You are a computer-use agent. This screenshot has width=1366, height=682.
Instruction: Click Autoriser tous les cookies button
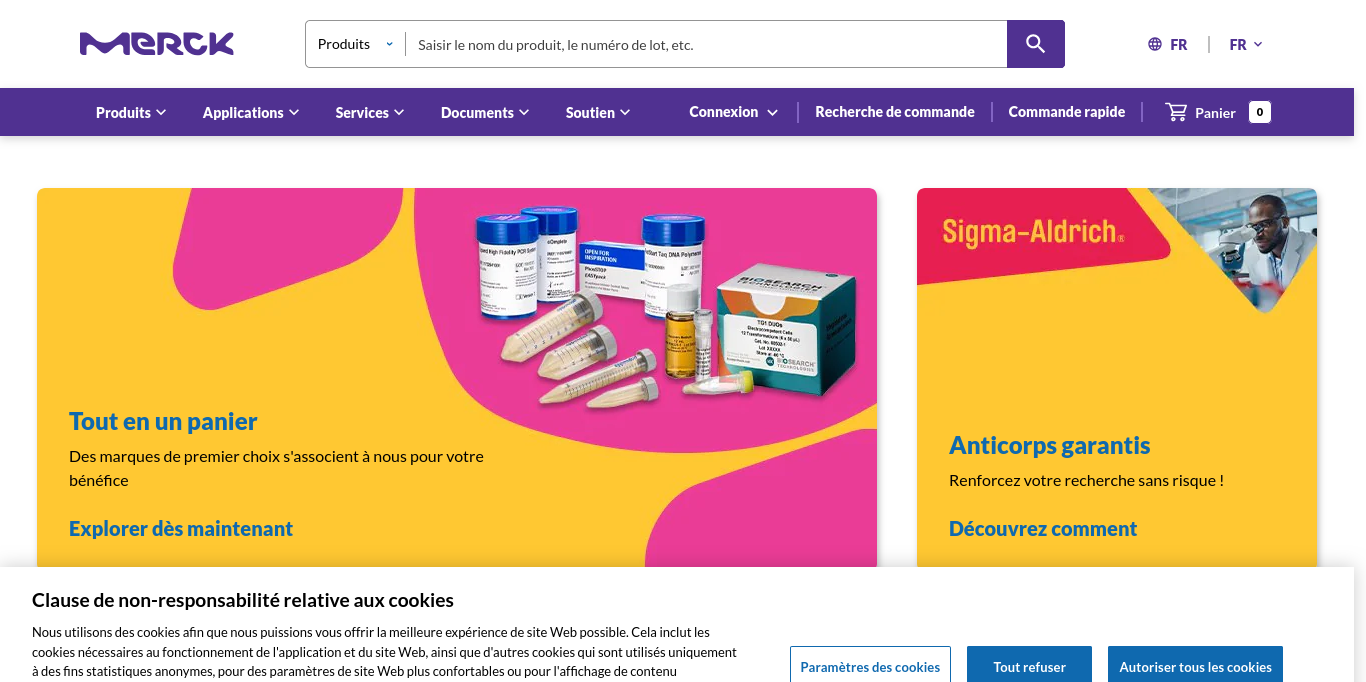pos(1195,666)
